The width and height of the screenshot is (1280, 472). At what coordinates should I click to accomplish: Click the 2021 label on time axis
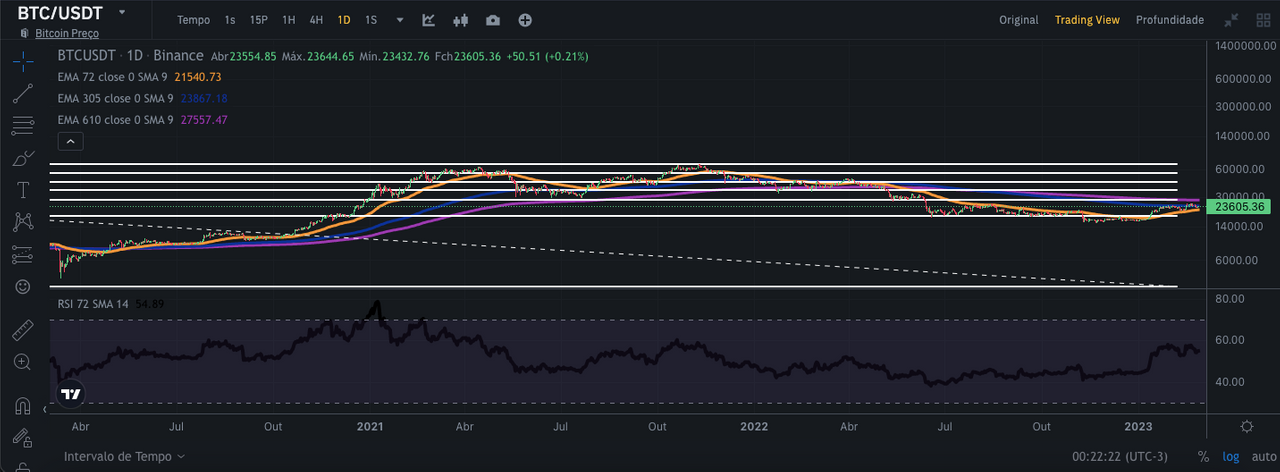(370, 427)
